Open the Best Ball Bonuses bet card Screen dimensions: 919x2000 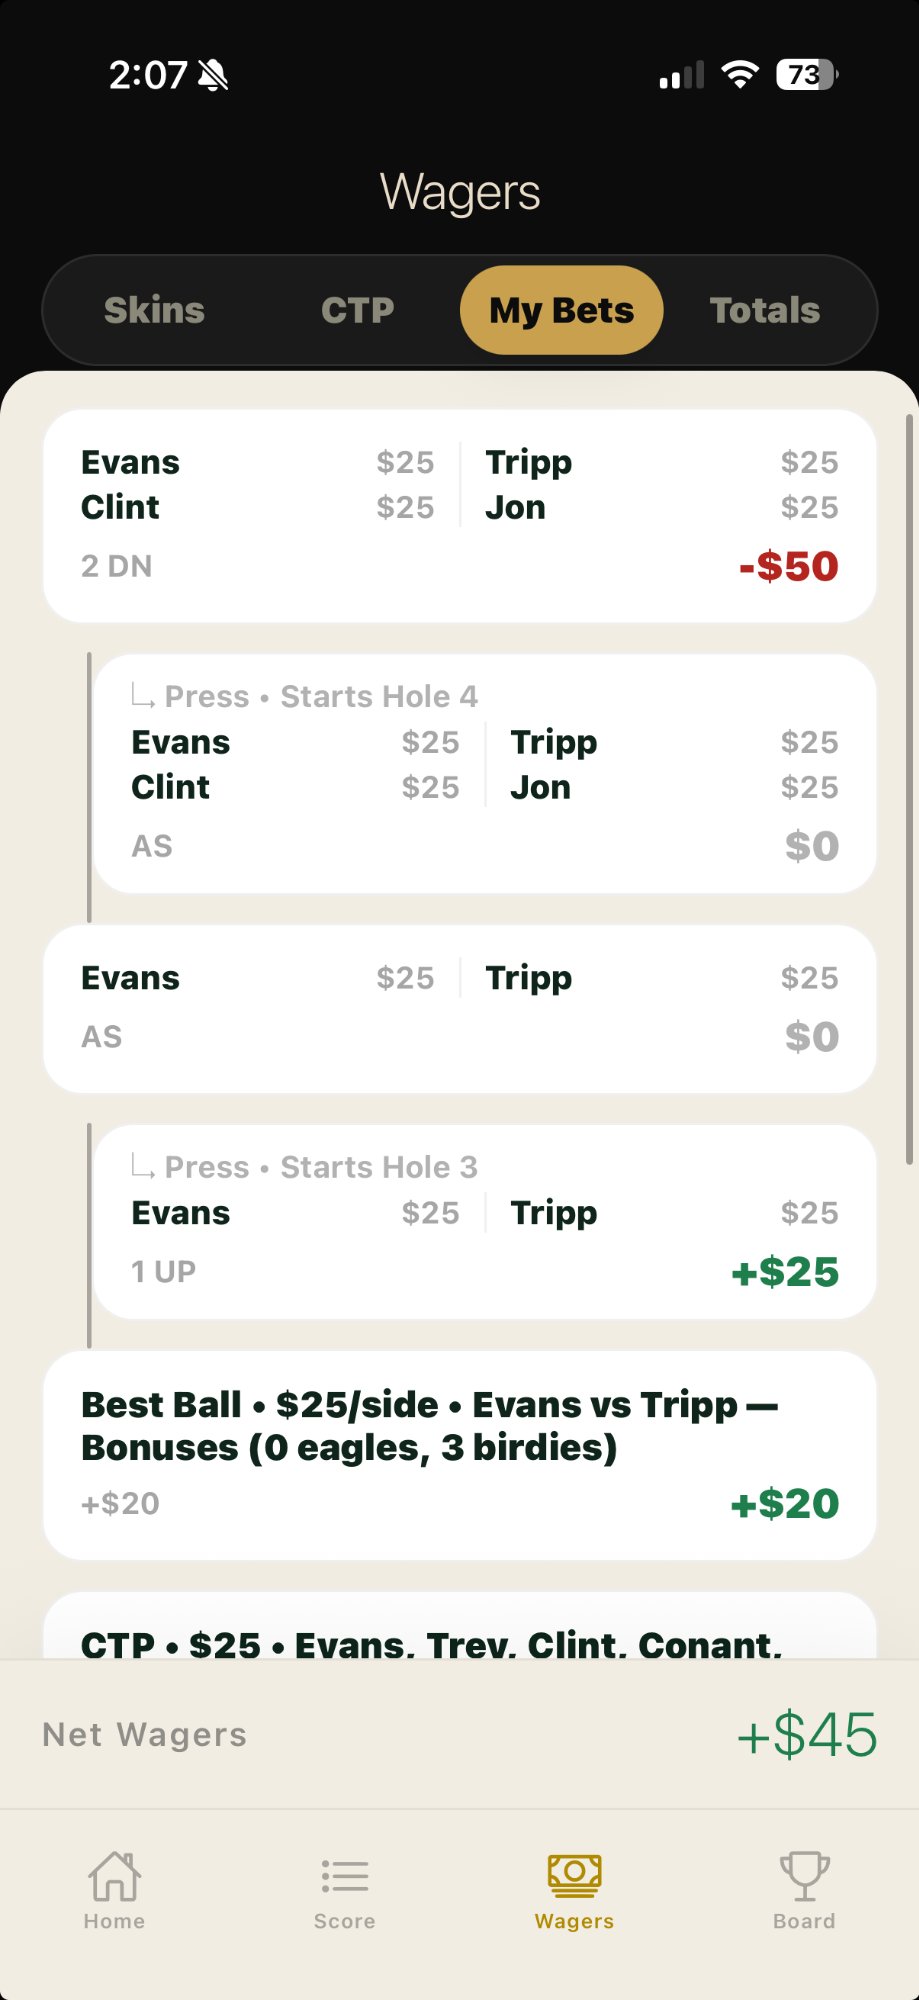(x=460, y=1454)
